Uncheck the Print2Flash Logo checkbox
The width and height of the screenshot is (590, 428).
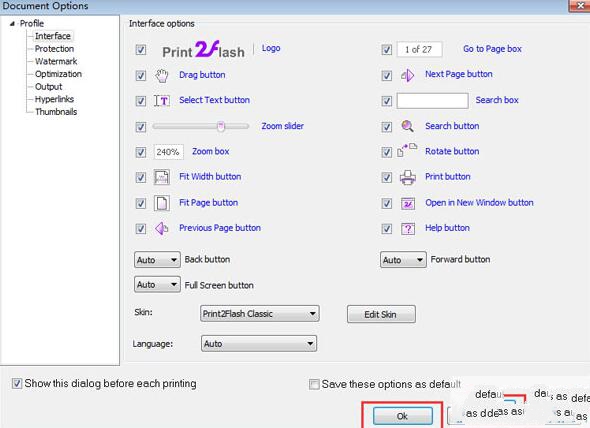click(141, 50)
